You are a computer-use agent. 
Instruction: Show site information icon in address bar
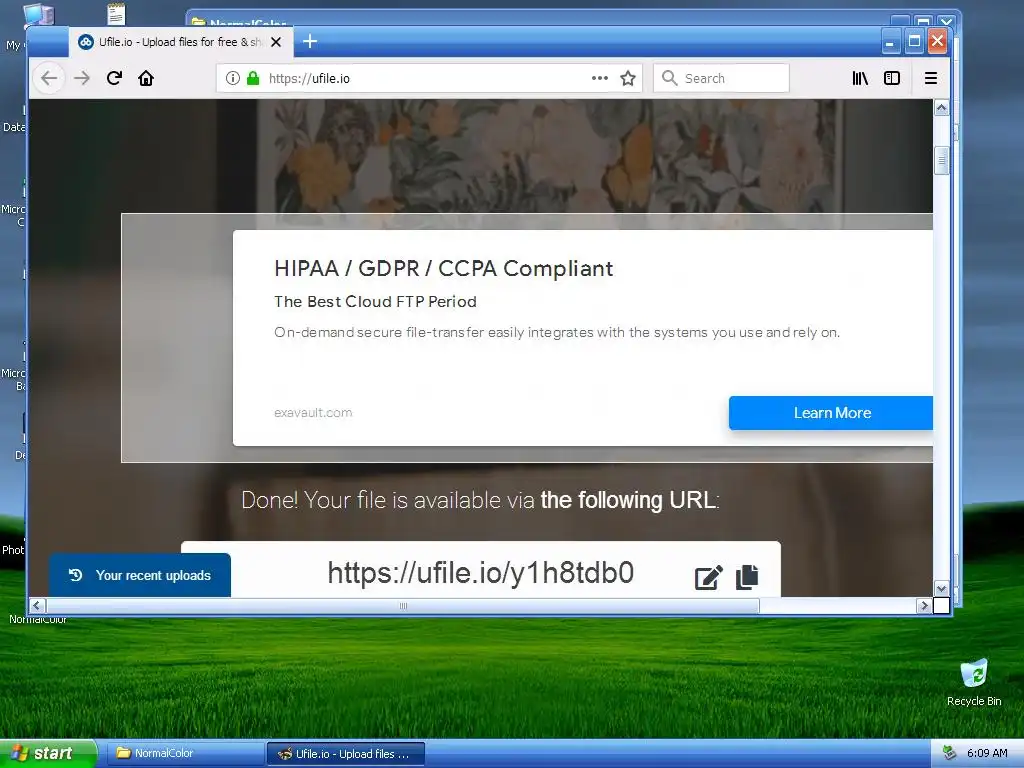pos(232,78)
